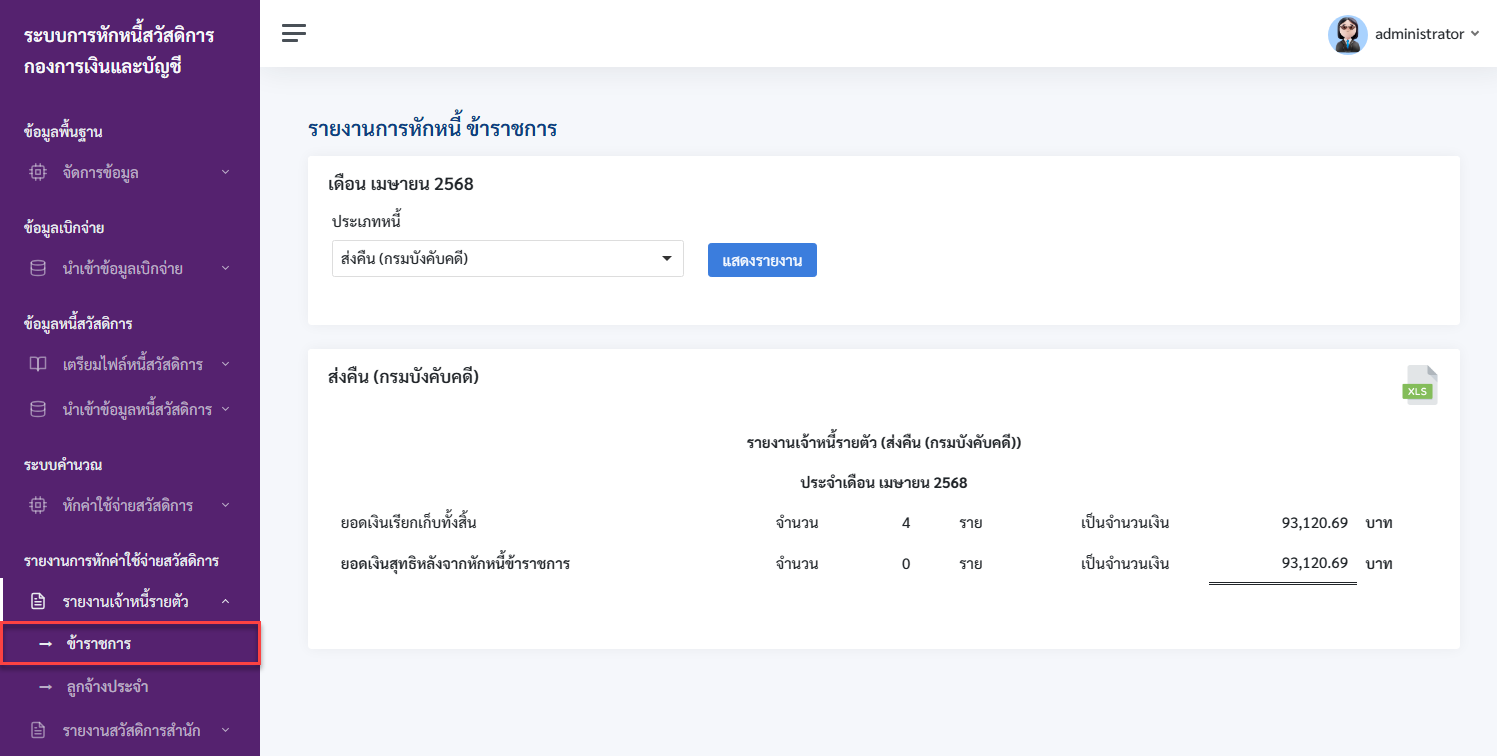1497x756 pixels.
Task: Open the รายงานสวัสดิการสำนัก menu item
Action: (x=130, y=730)
